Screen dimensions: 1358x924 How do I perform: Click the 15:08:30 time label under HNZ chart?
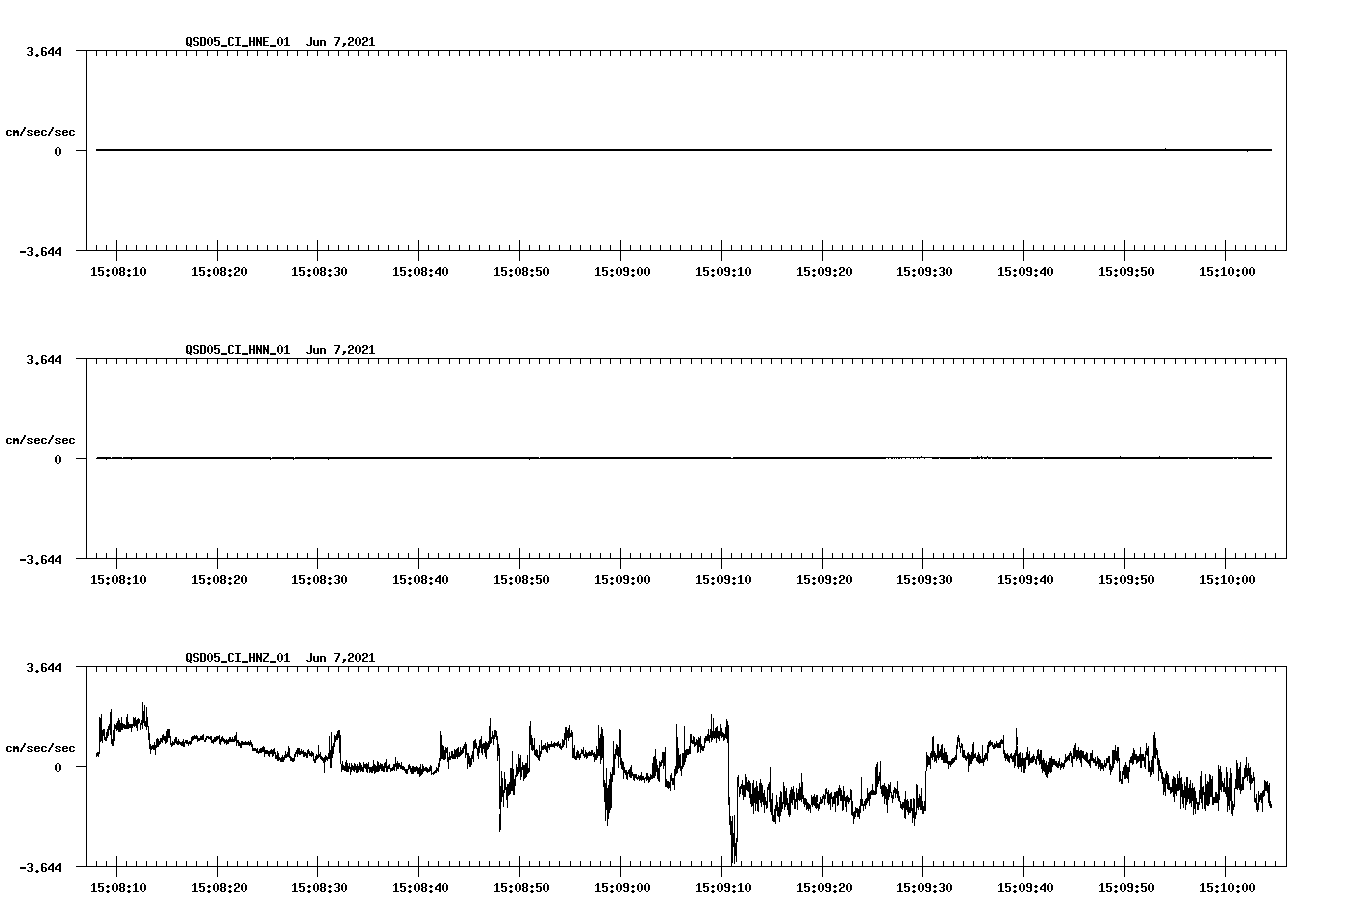319,887
